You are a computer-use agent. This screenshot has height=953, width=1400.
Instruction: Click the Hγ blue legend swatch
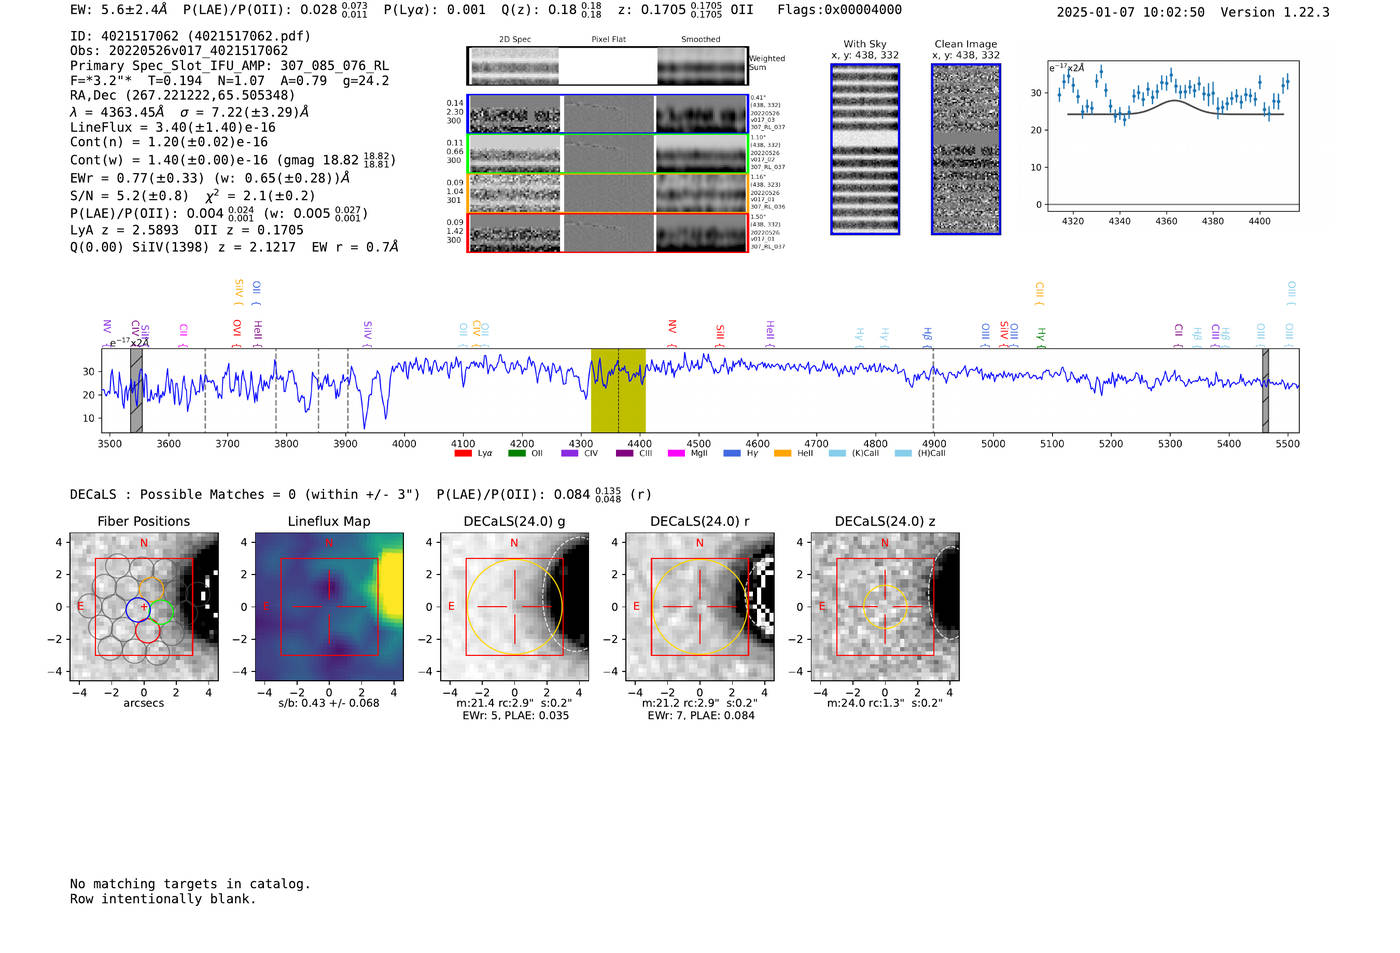[x=732, y=454]
